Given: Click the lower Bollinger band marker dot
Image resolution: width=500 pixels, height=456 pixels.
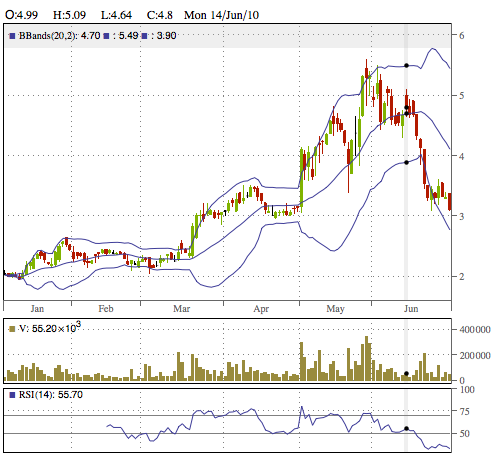Looking at the screenshot, I should coord(406,162).
